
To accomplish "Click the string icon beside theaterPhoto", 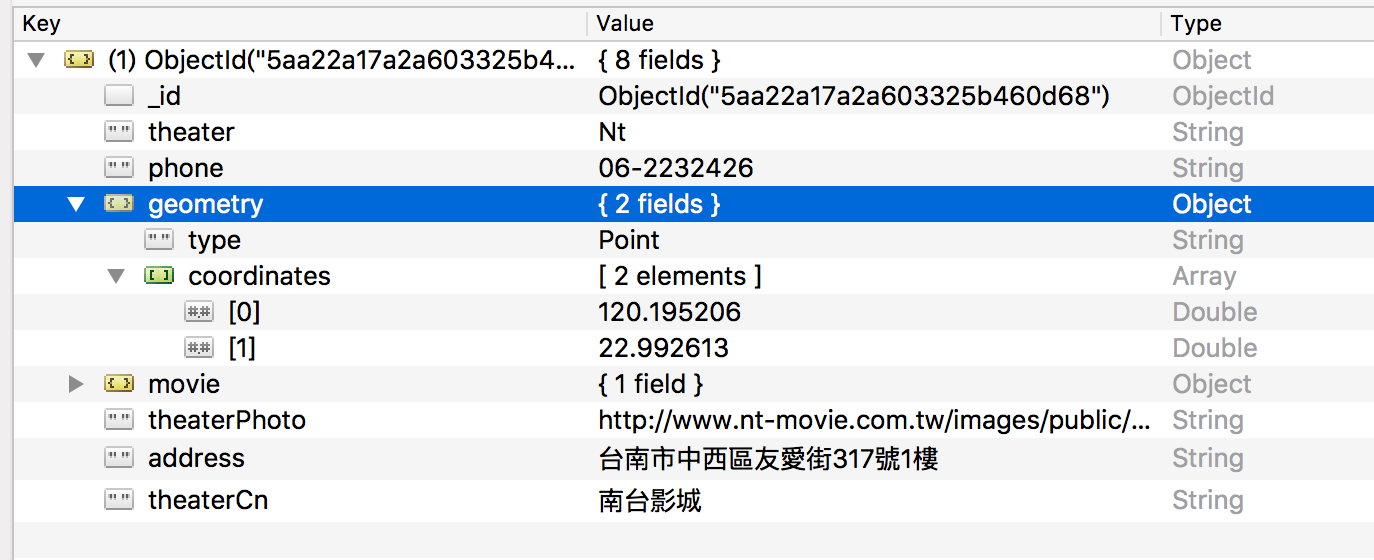I will pyautogui.click(x=119, y=420).
